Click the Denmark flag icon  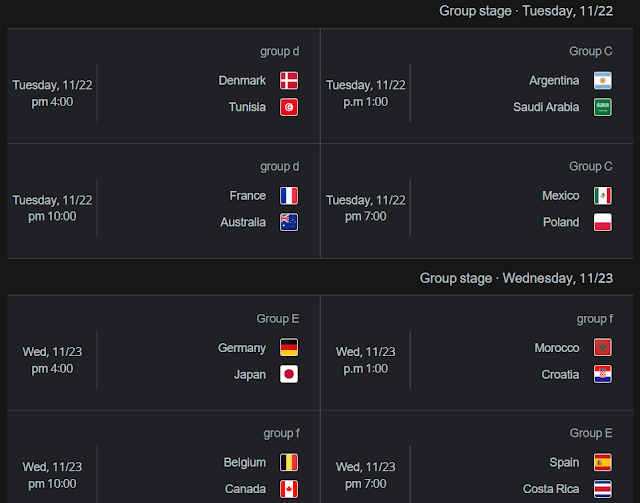tap(289, 80)
